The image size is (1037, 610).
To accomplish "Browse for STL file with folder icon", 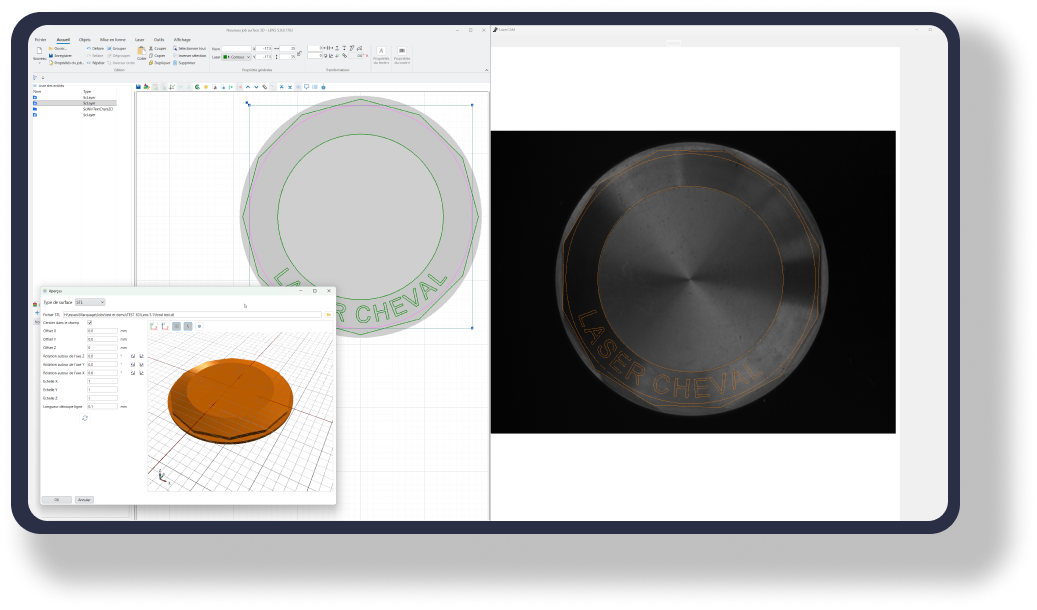I will point(329,314).
